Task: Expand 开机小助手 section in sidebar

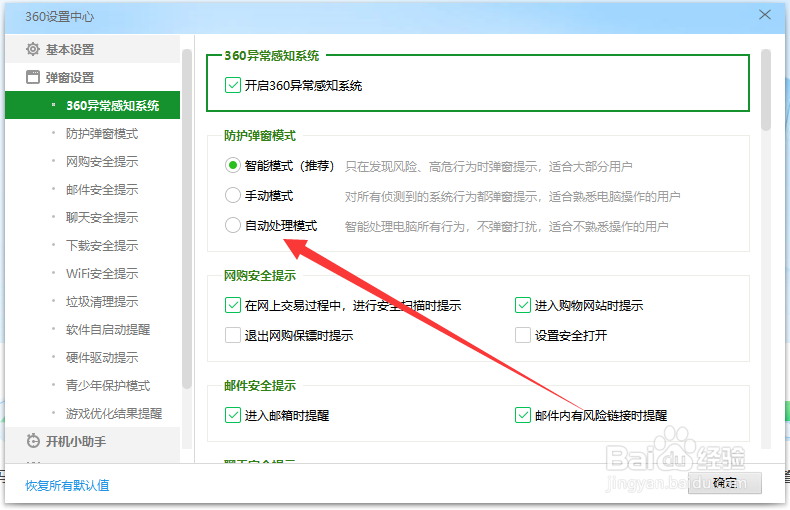Action: coord(93,441)
